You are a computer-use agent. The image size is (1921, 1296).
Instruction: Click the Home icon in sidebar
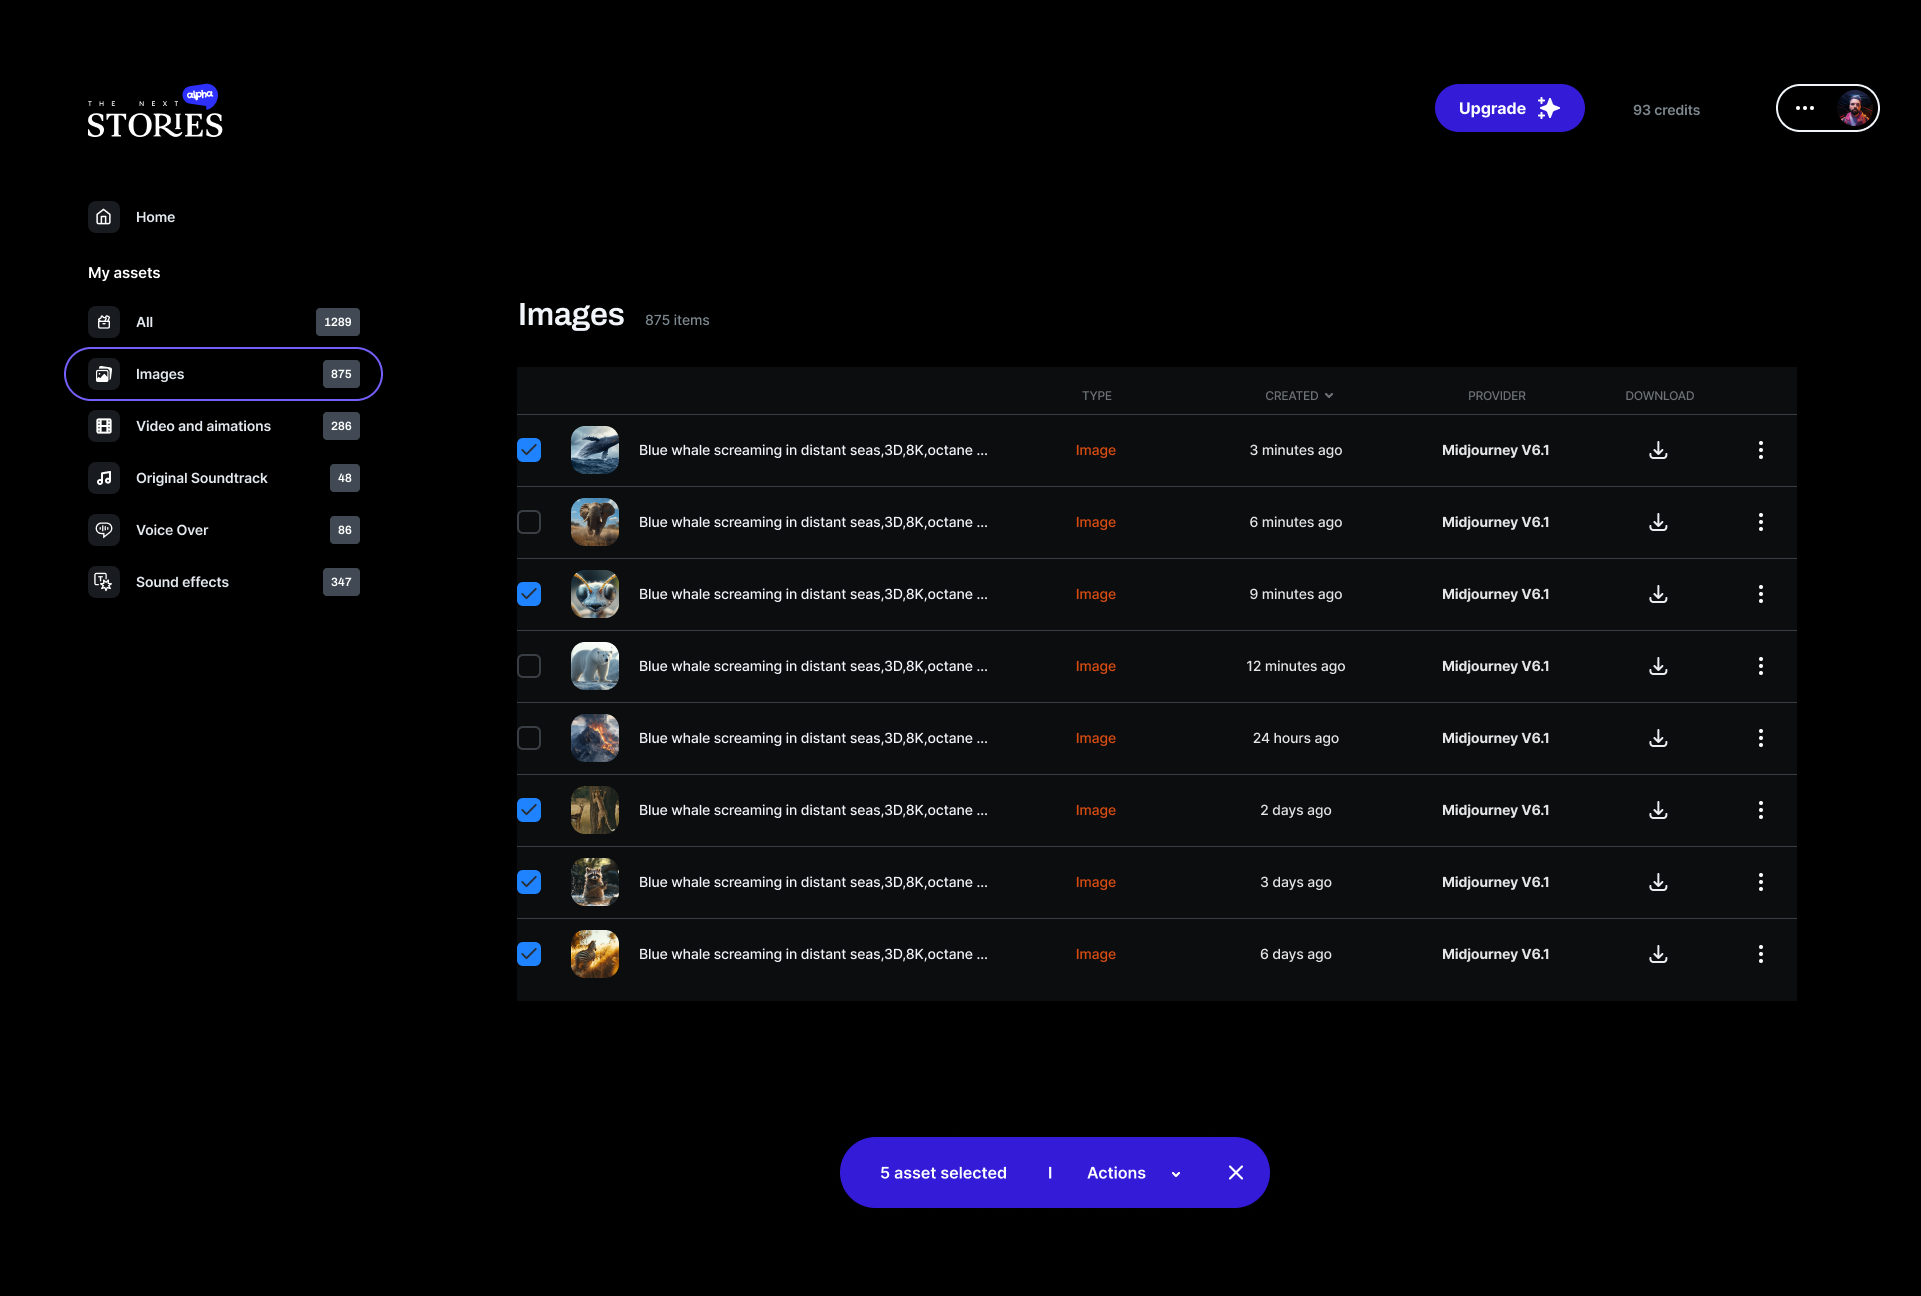[104, 217]
